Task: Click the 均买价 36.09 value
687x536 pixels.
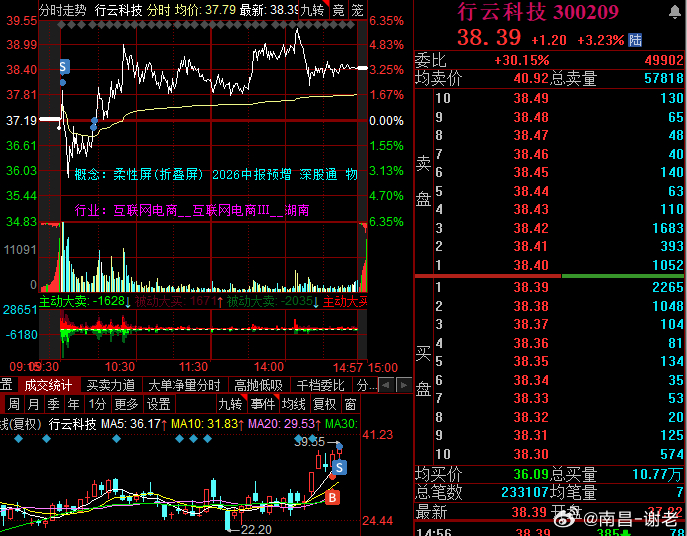Action: (531, 474)
